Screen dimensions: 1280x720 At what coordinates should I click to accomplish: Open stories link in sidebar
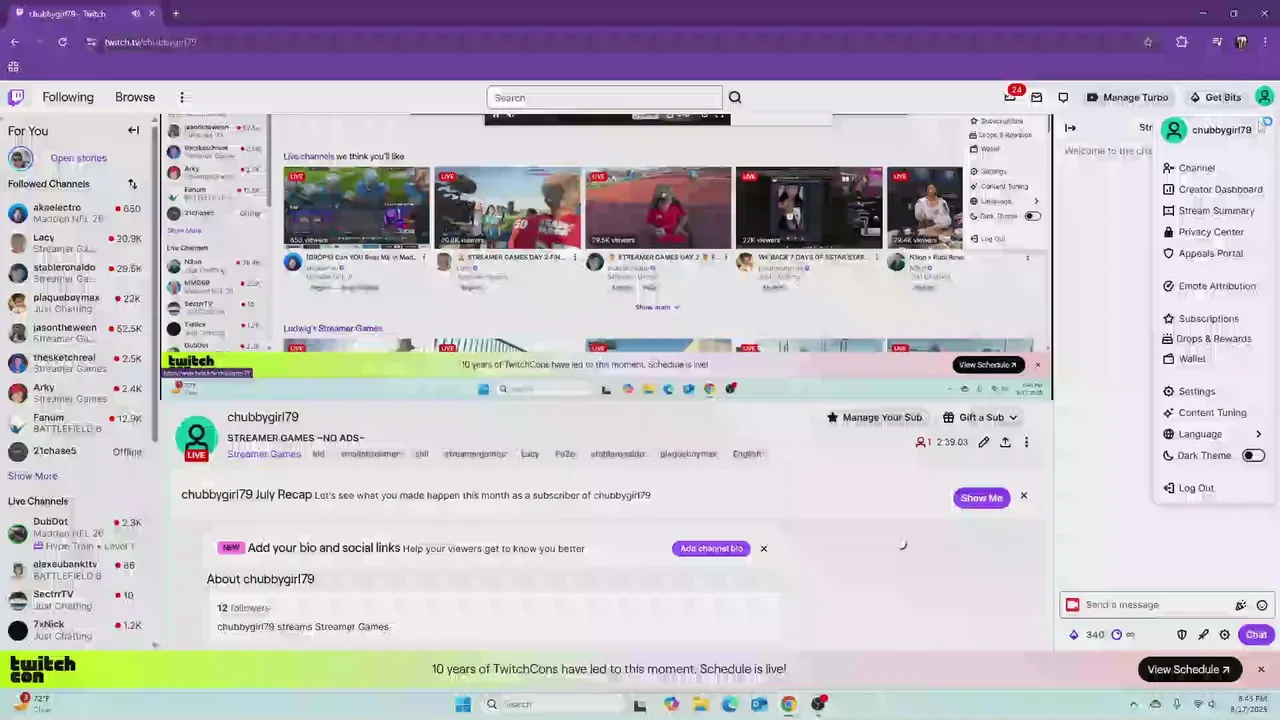pyautogui.click(x=78, y=158)
